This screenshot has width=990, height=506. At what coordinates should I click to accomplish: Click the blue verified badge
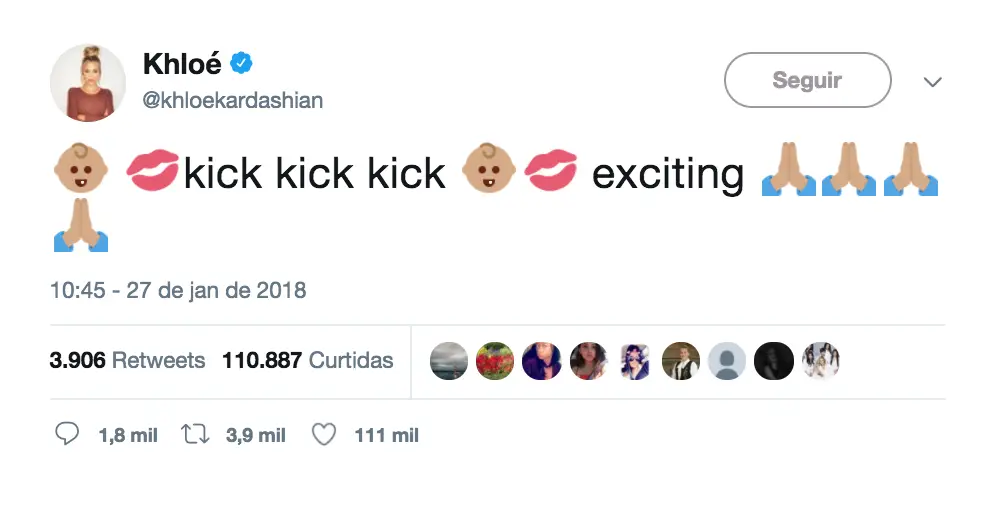coord(241,63)
